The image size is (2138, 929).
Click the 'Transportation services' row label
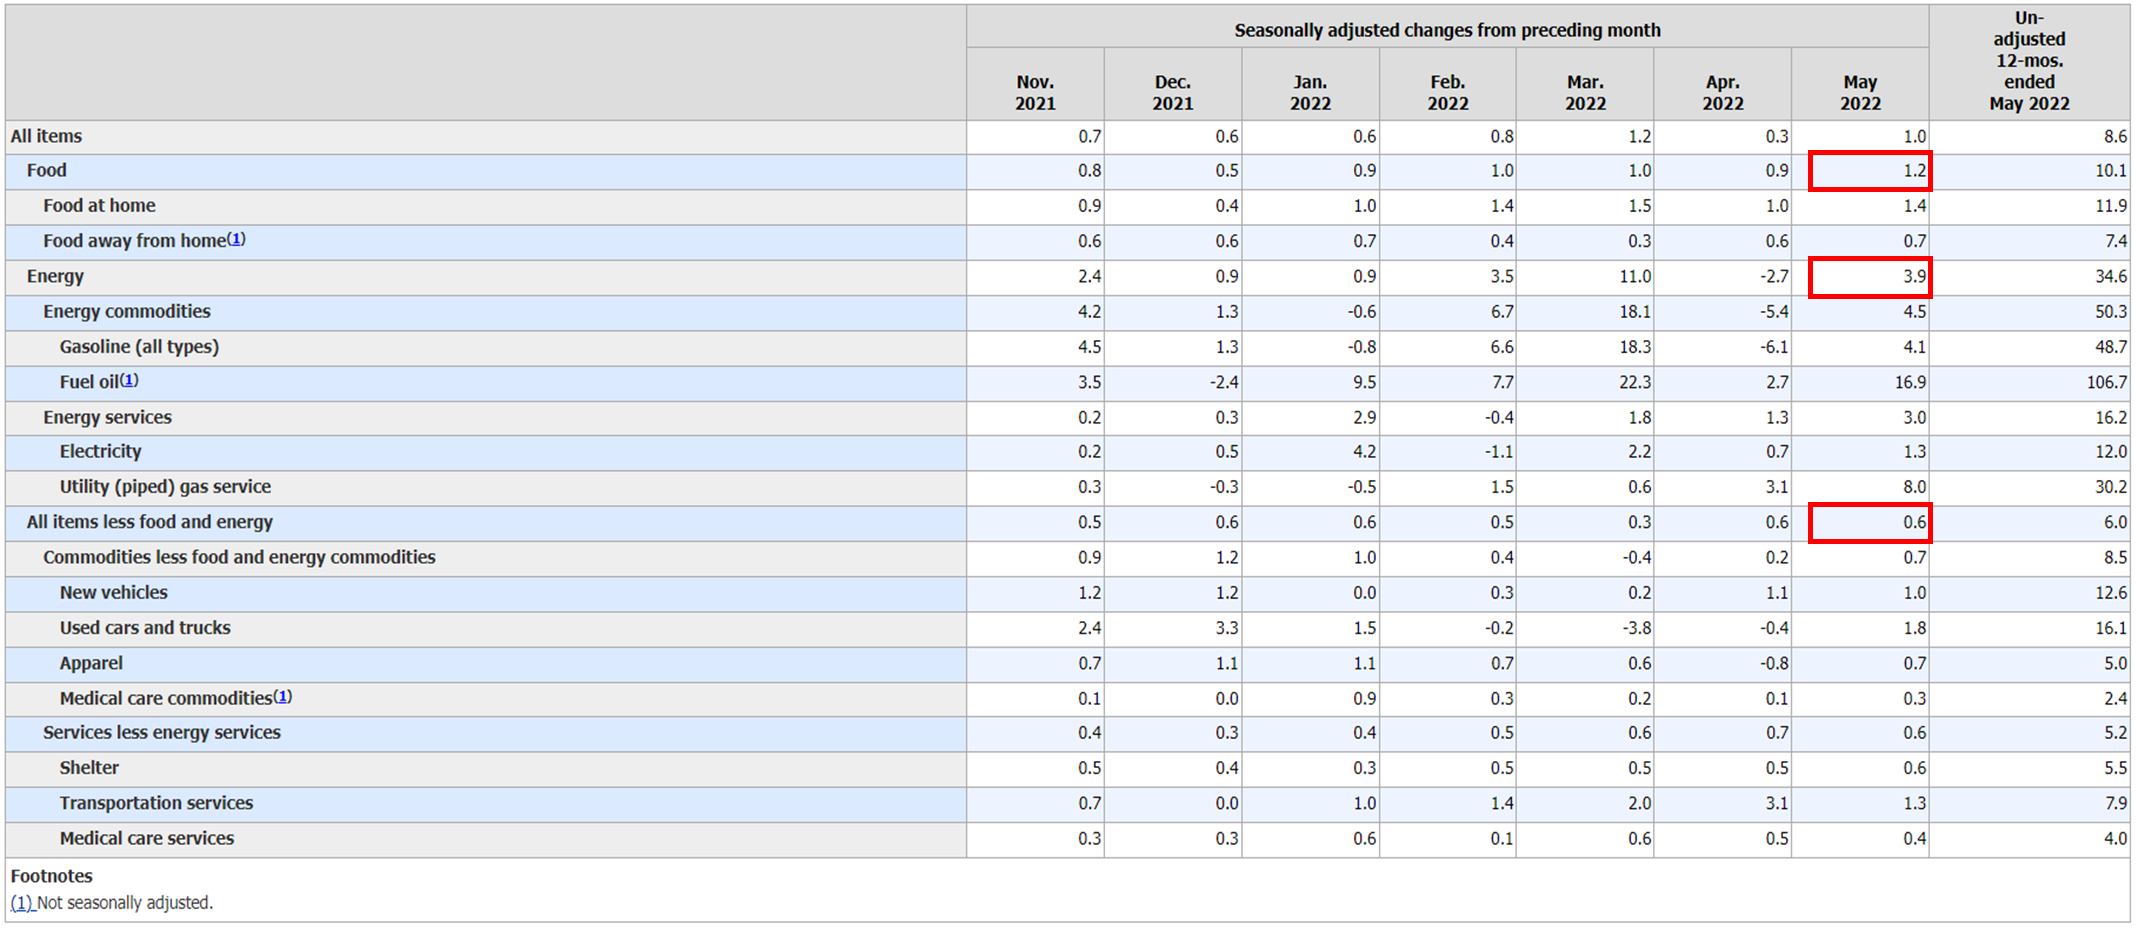(156, 803)
